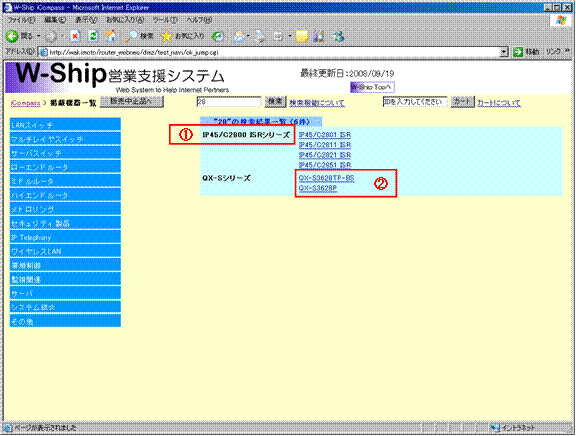Click the Research icon in toolbar
The image size is (576, 436).
click(319, 36)
